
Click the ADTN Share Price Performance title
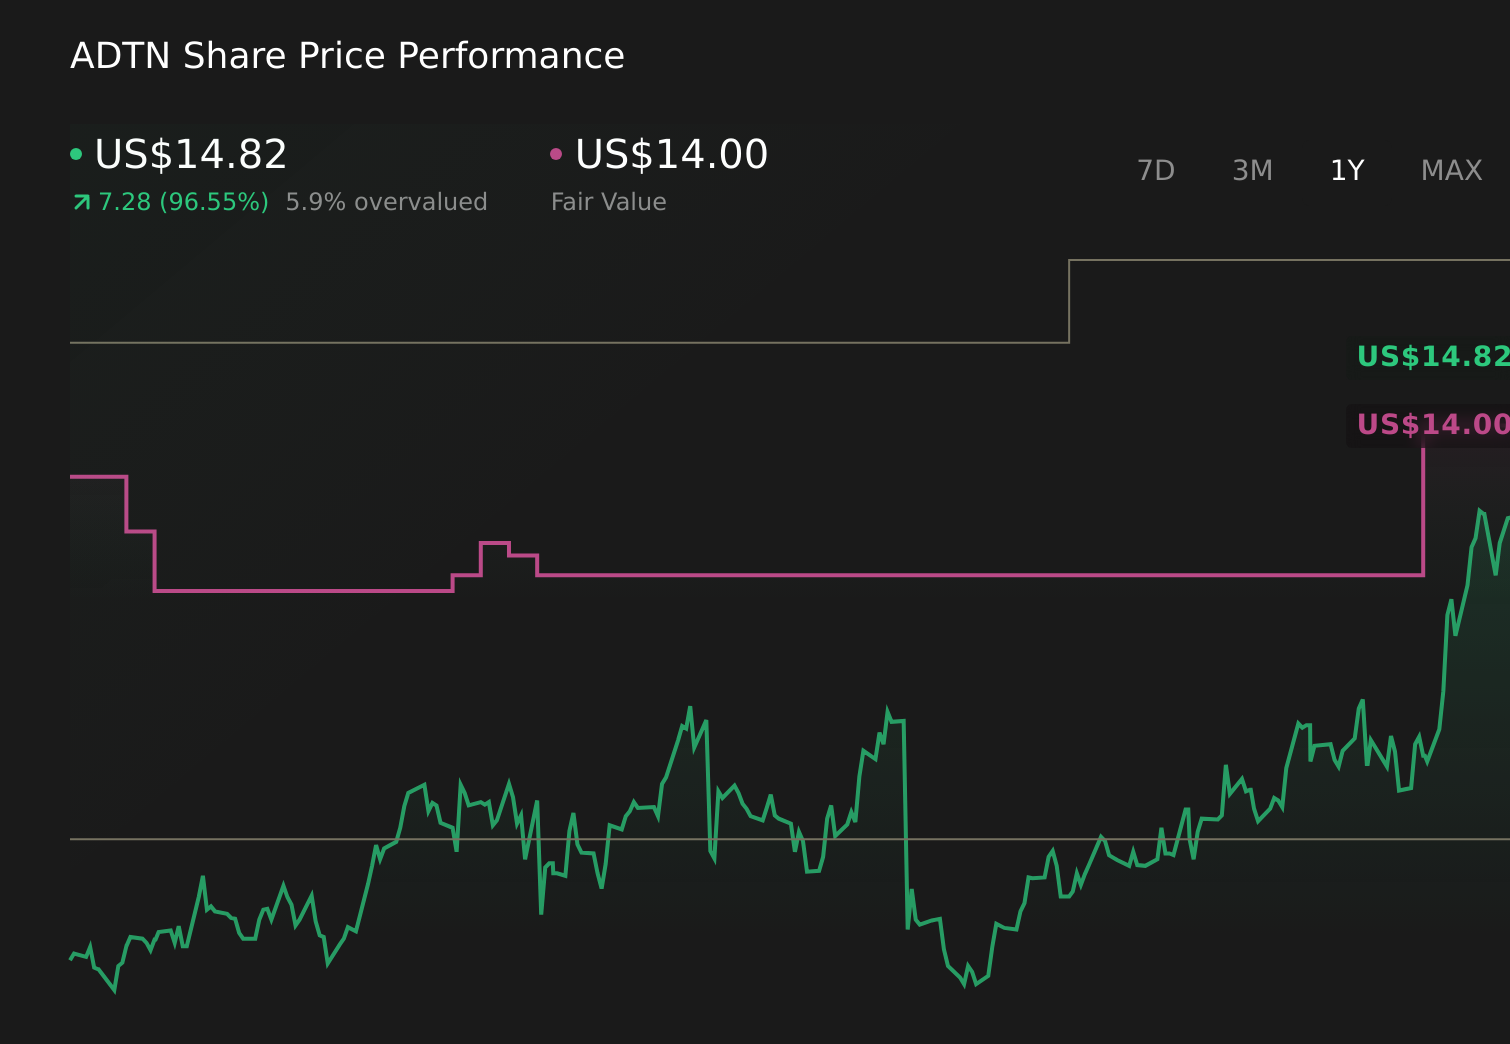(347, 55)
